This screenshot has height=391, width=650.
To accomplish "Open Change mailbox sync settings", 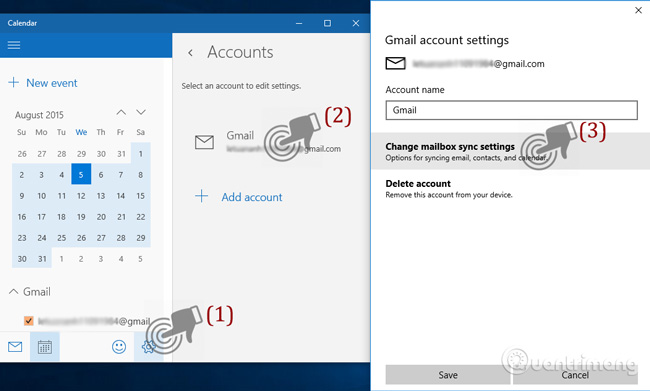I will click(x=511, y=151).
